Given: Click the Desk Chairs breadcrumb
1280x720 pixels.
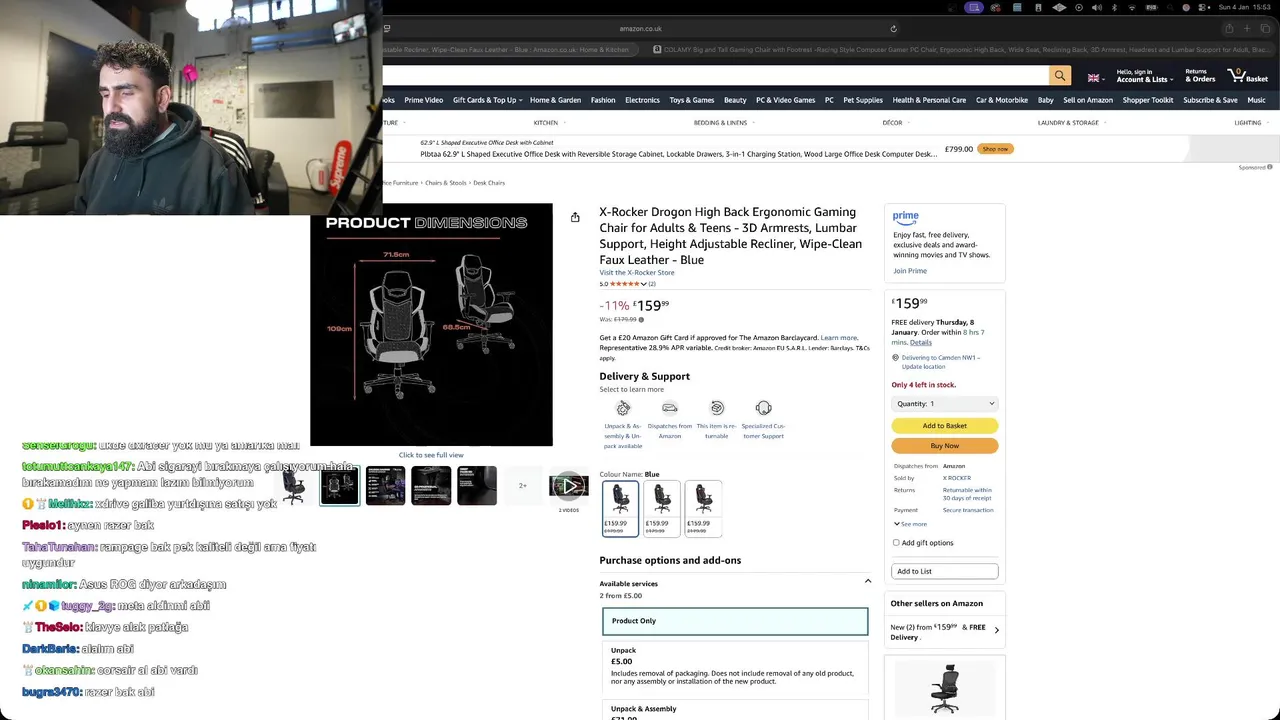Looking at the screenshot, I should pyautogui.click(x=489, y=183).
